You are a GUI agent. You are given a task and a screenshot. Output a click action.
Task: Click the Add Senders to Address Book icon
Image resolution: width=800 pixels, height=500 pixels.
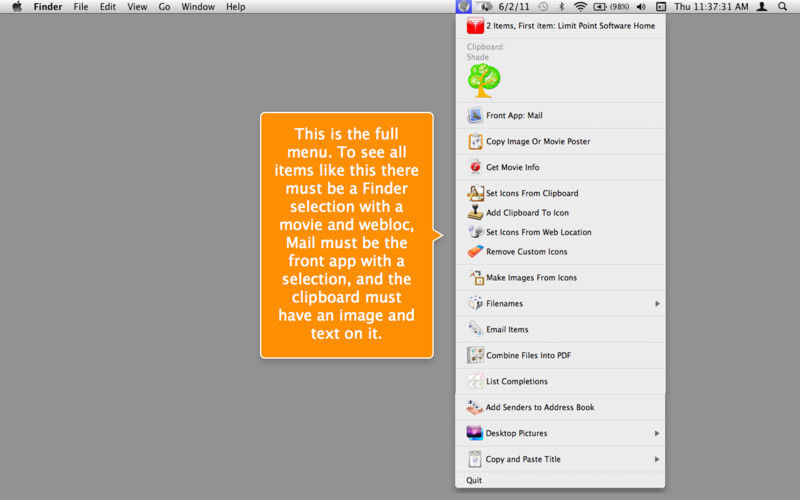pyautogui.click(x=474, y=407)
